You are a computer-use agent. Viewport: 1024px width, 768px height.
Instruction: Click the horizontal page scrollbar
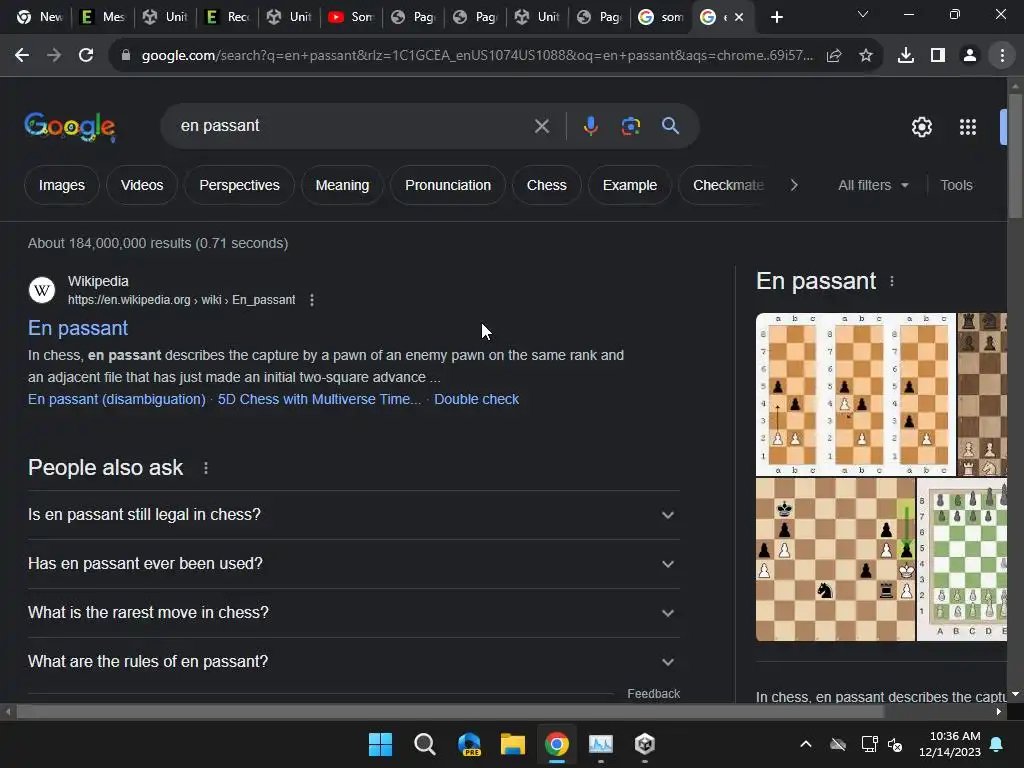pyautogui.click(x=449, y=711)
